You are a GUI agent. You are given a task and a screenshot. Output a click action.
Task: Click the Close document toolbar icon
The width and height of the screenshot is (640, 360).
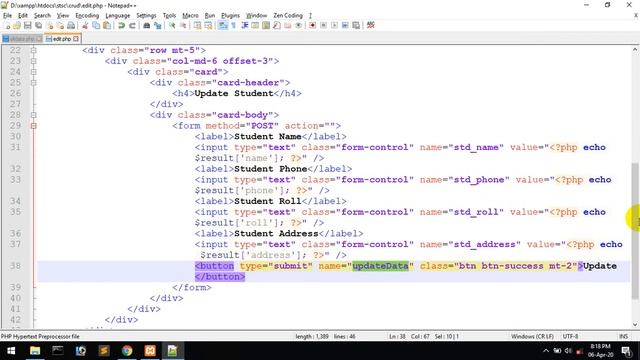click(49, 25)
